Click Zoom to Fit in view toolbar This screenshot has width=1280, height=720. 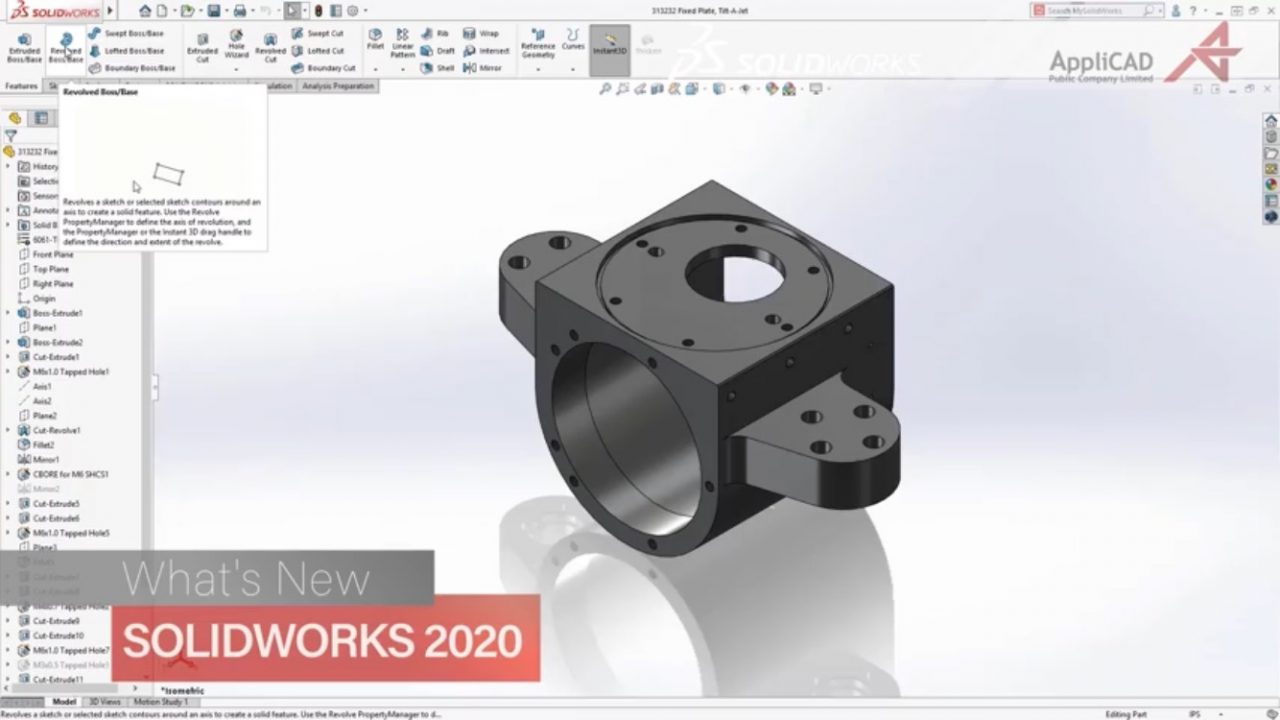pos(605,89)
